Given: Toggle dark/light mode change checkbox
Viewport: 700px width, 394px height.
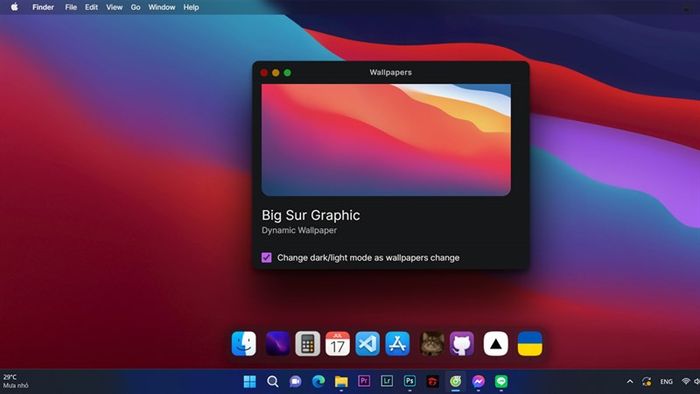Looking at the screenshot, I should point(267,257).
